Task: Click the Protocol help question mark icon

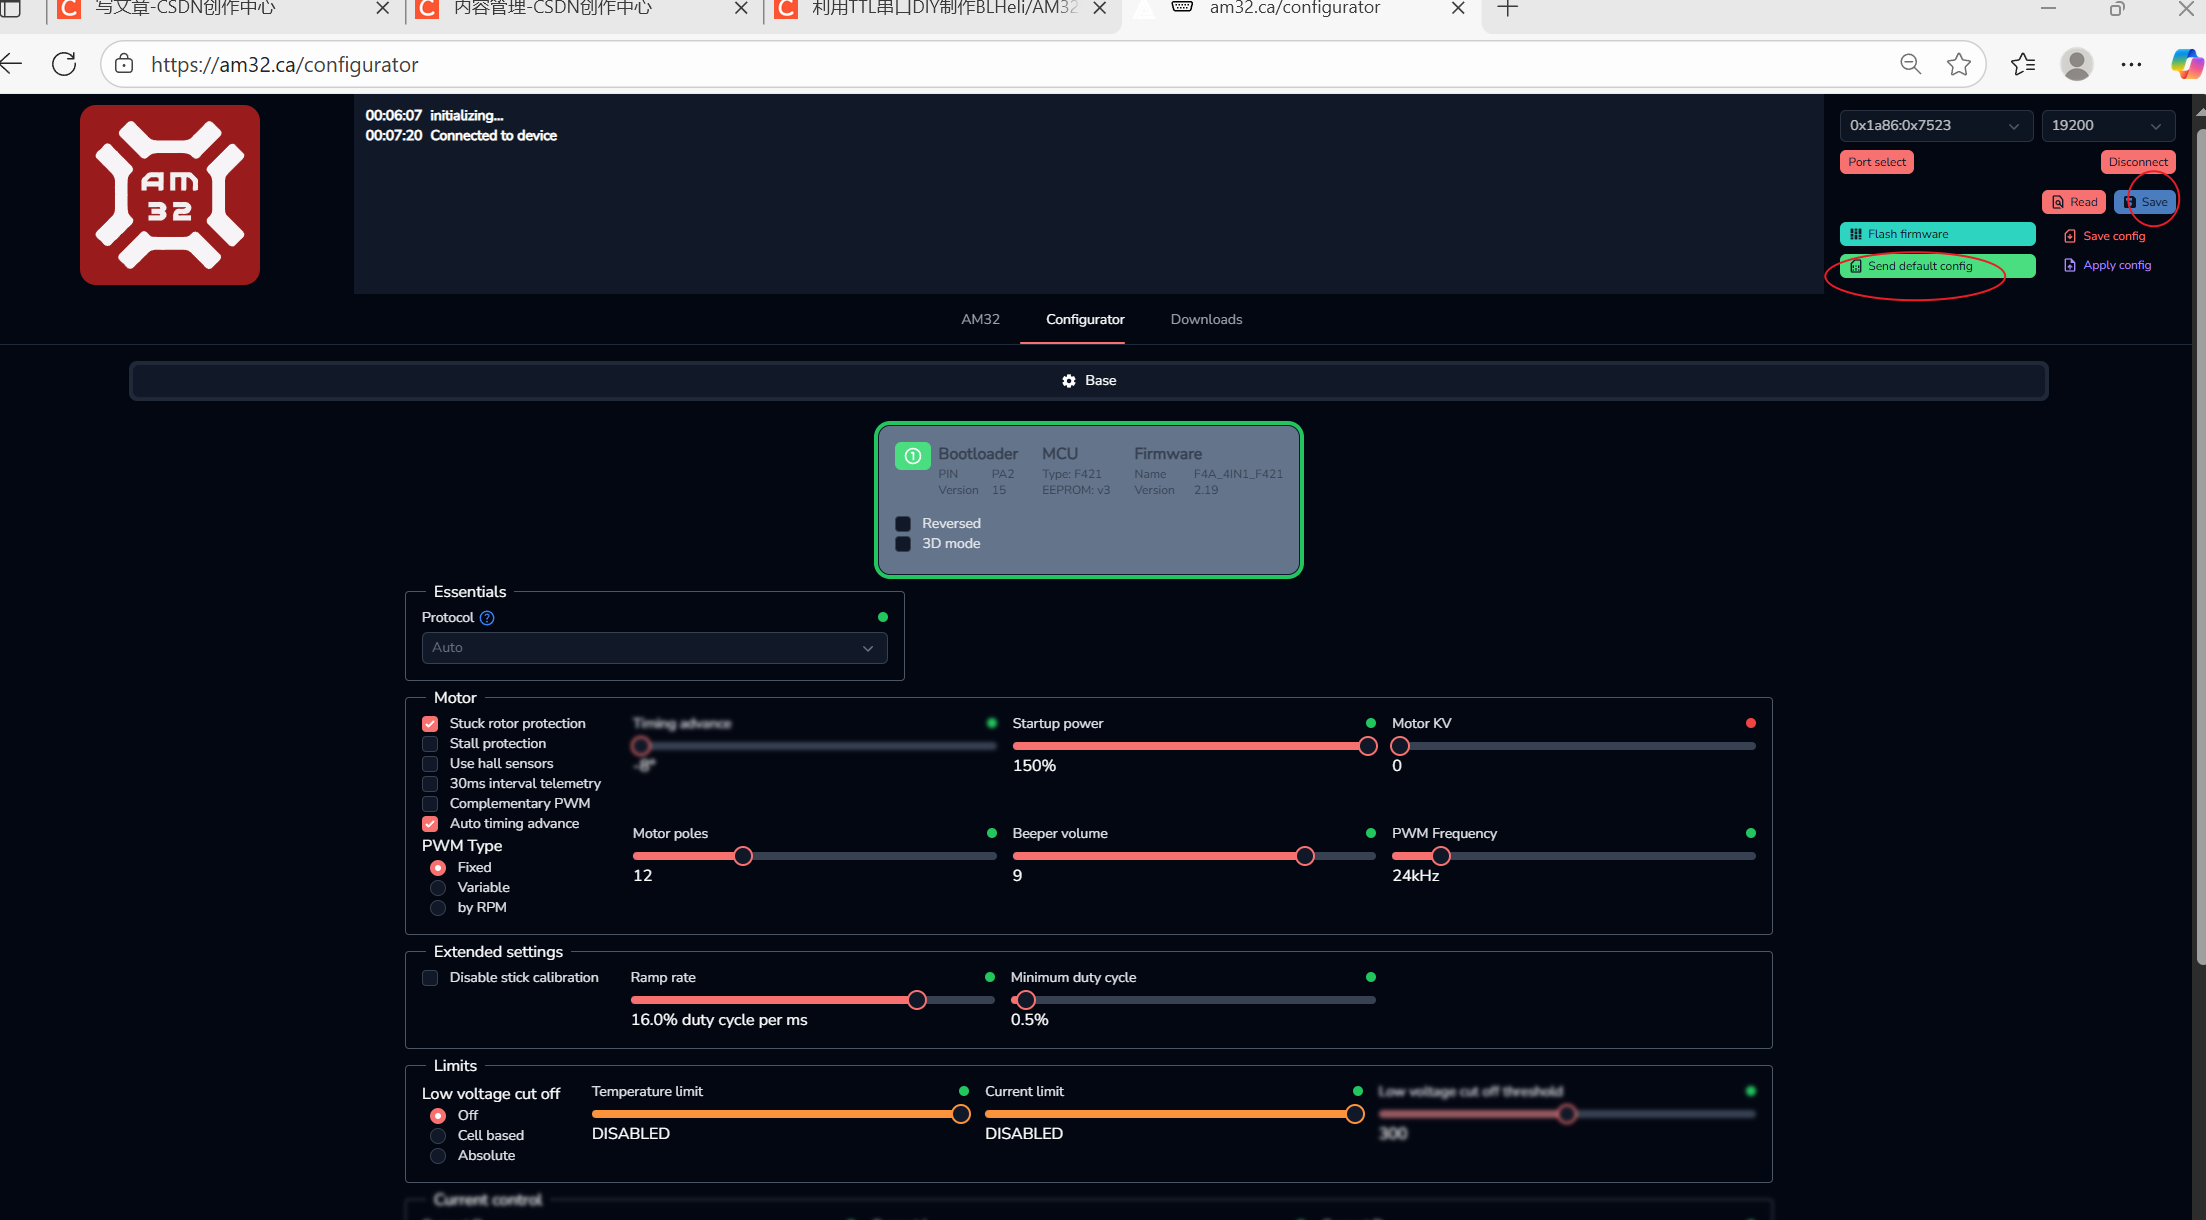Action: [x=487, y=618]
